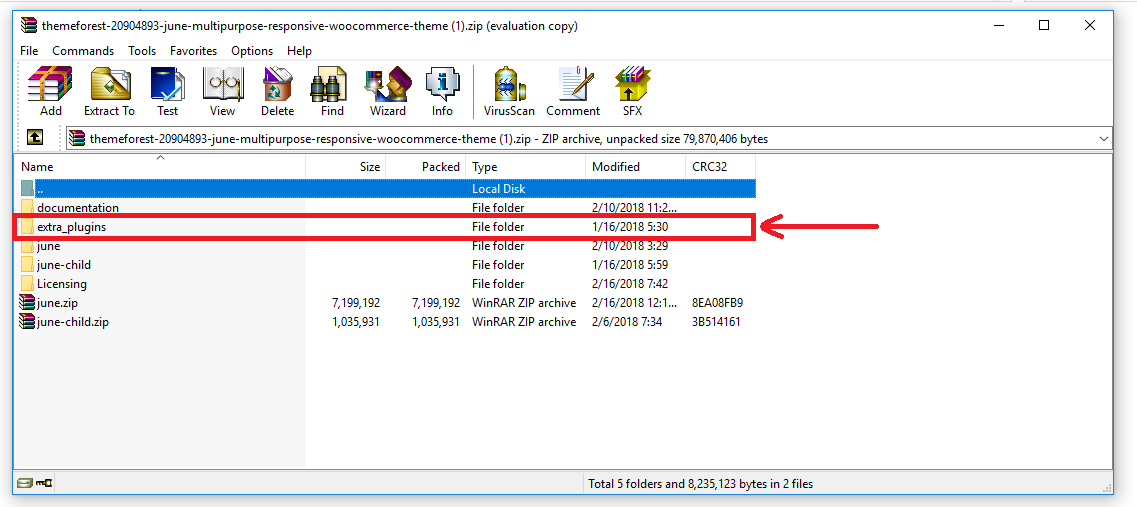Open the Help menu
Viewport: 1137px width, 507px height.
tap(299, 51)
